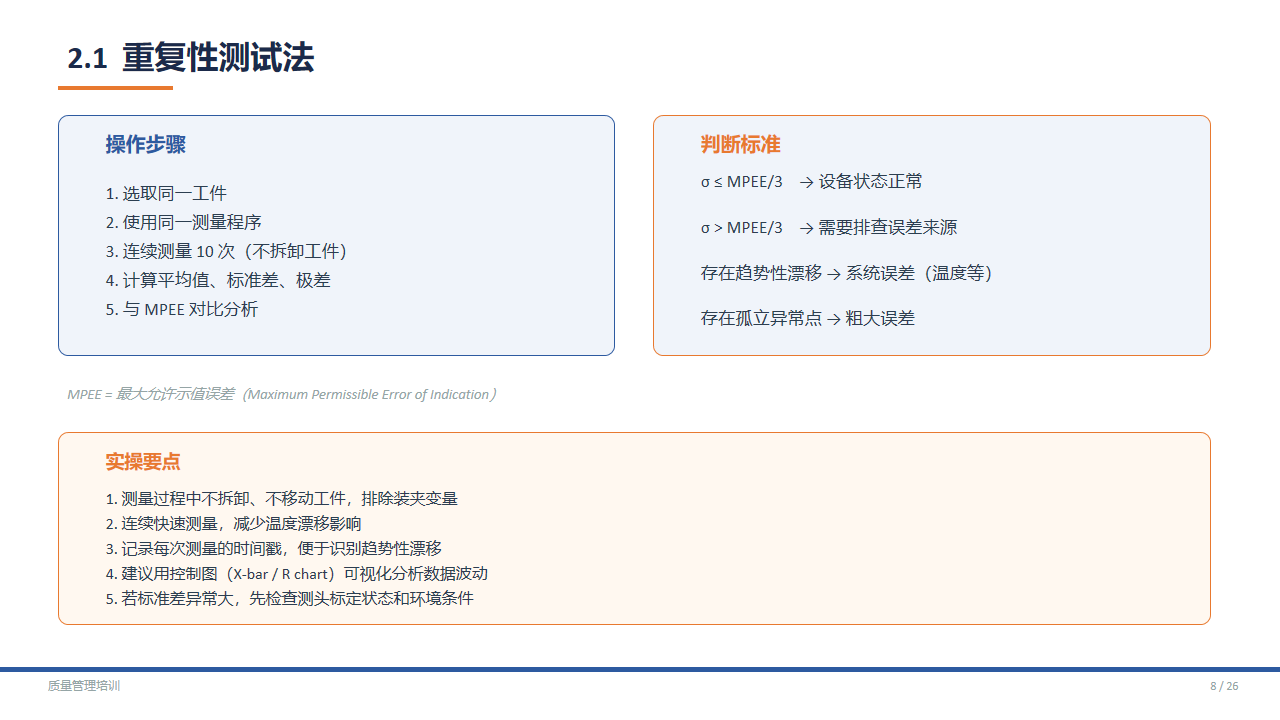Image resolution: width=1280 pixels, height=720 pixels.
Task: Select the 与 MPEE 对比分析 line
Action: 182,310
